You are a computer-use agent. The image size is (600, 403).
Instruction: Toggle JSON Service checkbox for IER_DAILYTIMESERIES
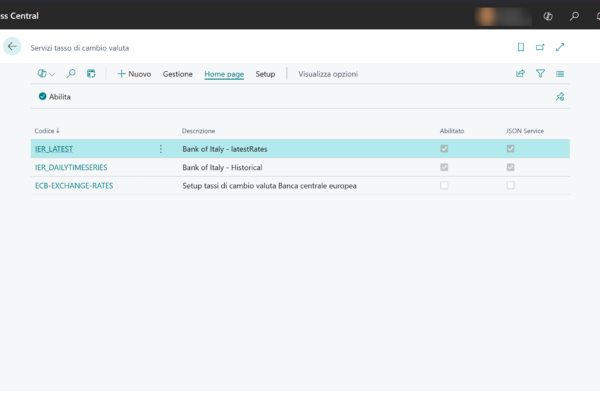tap(510, 167)
